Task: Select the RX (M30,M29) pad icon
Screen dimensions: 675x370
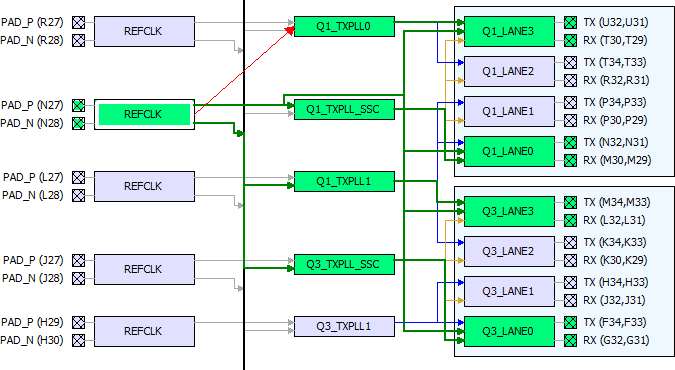Action: point(570,160)
